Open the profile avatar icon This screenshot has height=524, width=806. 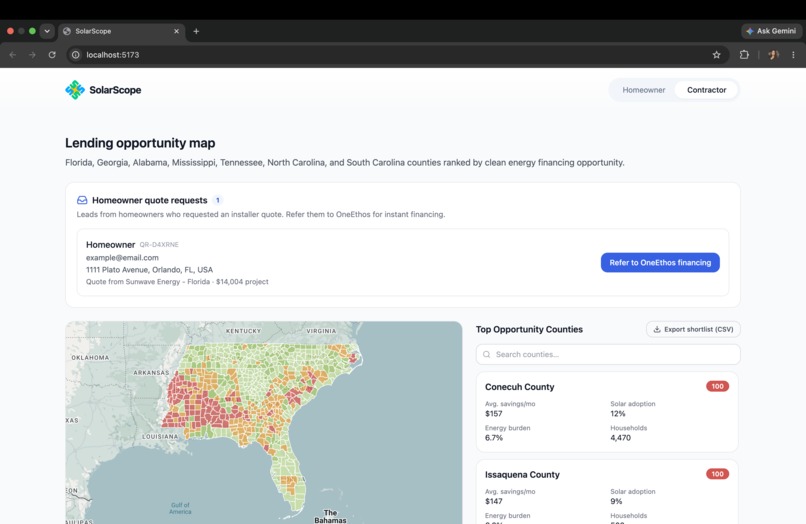(773, 55)
